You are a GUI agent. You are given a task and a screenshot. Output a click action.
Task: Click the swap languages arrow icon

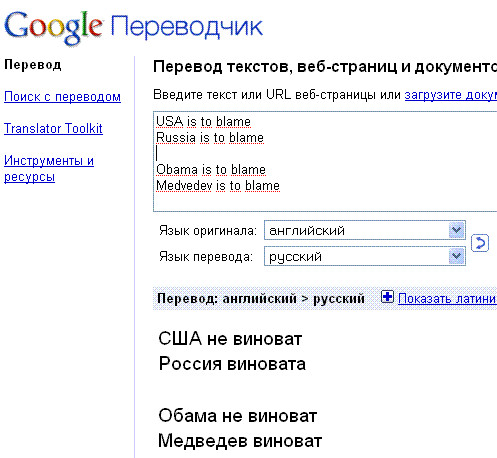(x=480, y=243)
